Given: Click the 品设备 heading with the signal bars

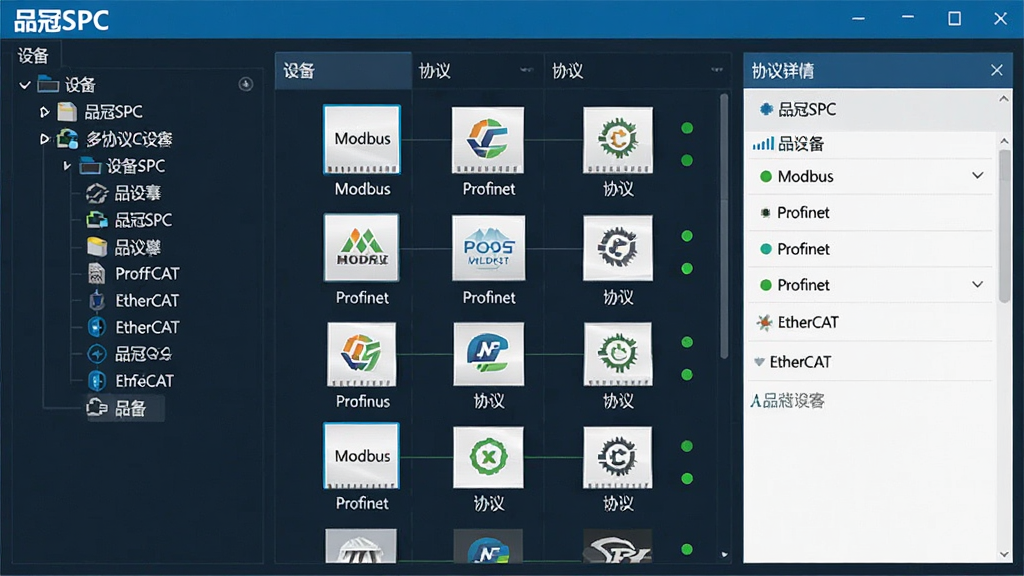Looking at the screenshot, I should 788,144.
